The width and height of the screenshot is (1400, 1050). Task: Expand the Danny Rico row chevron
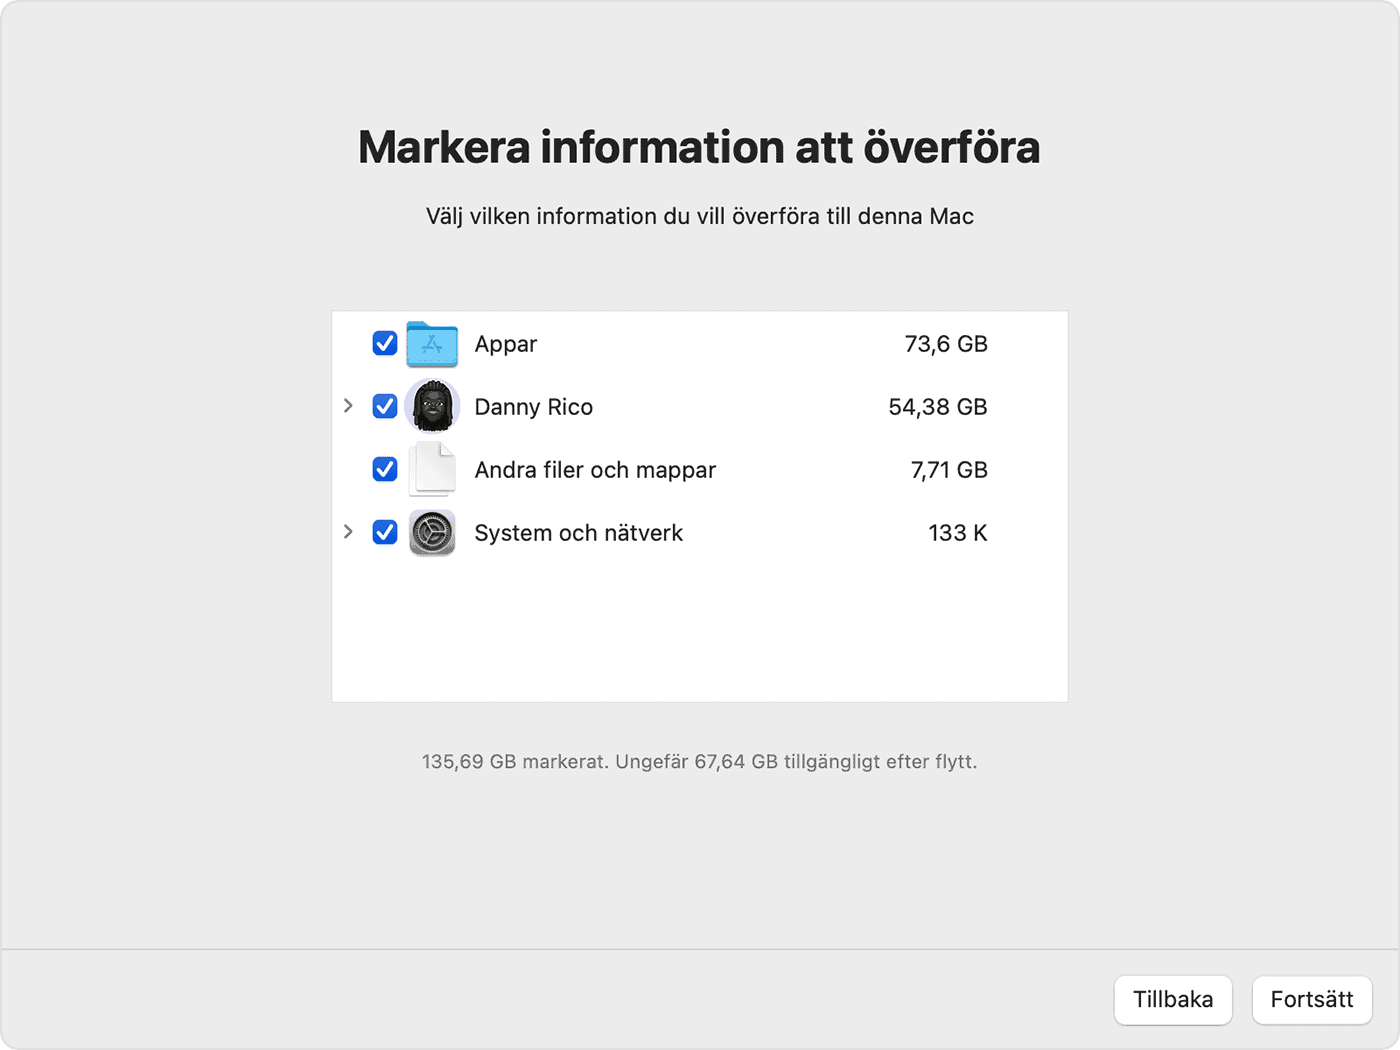pos(348,406)
